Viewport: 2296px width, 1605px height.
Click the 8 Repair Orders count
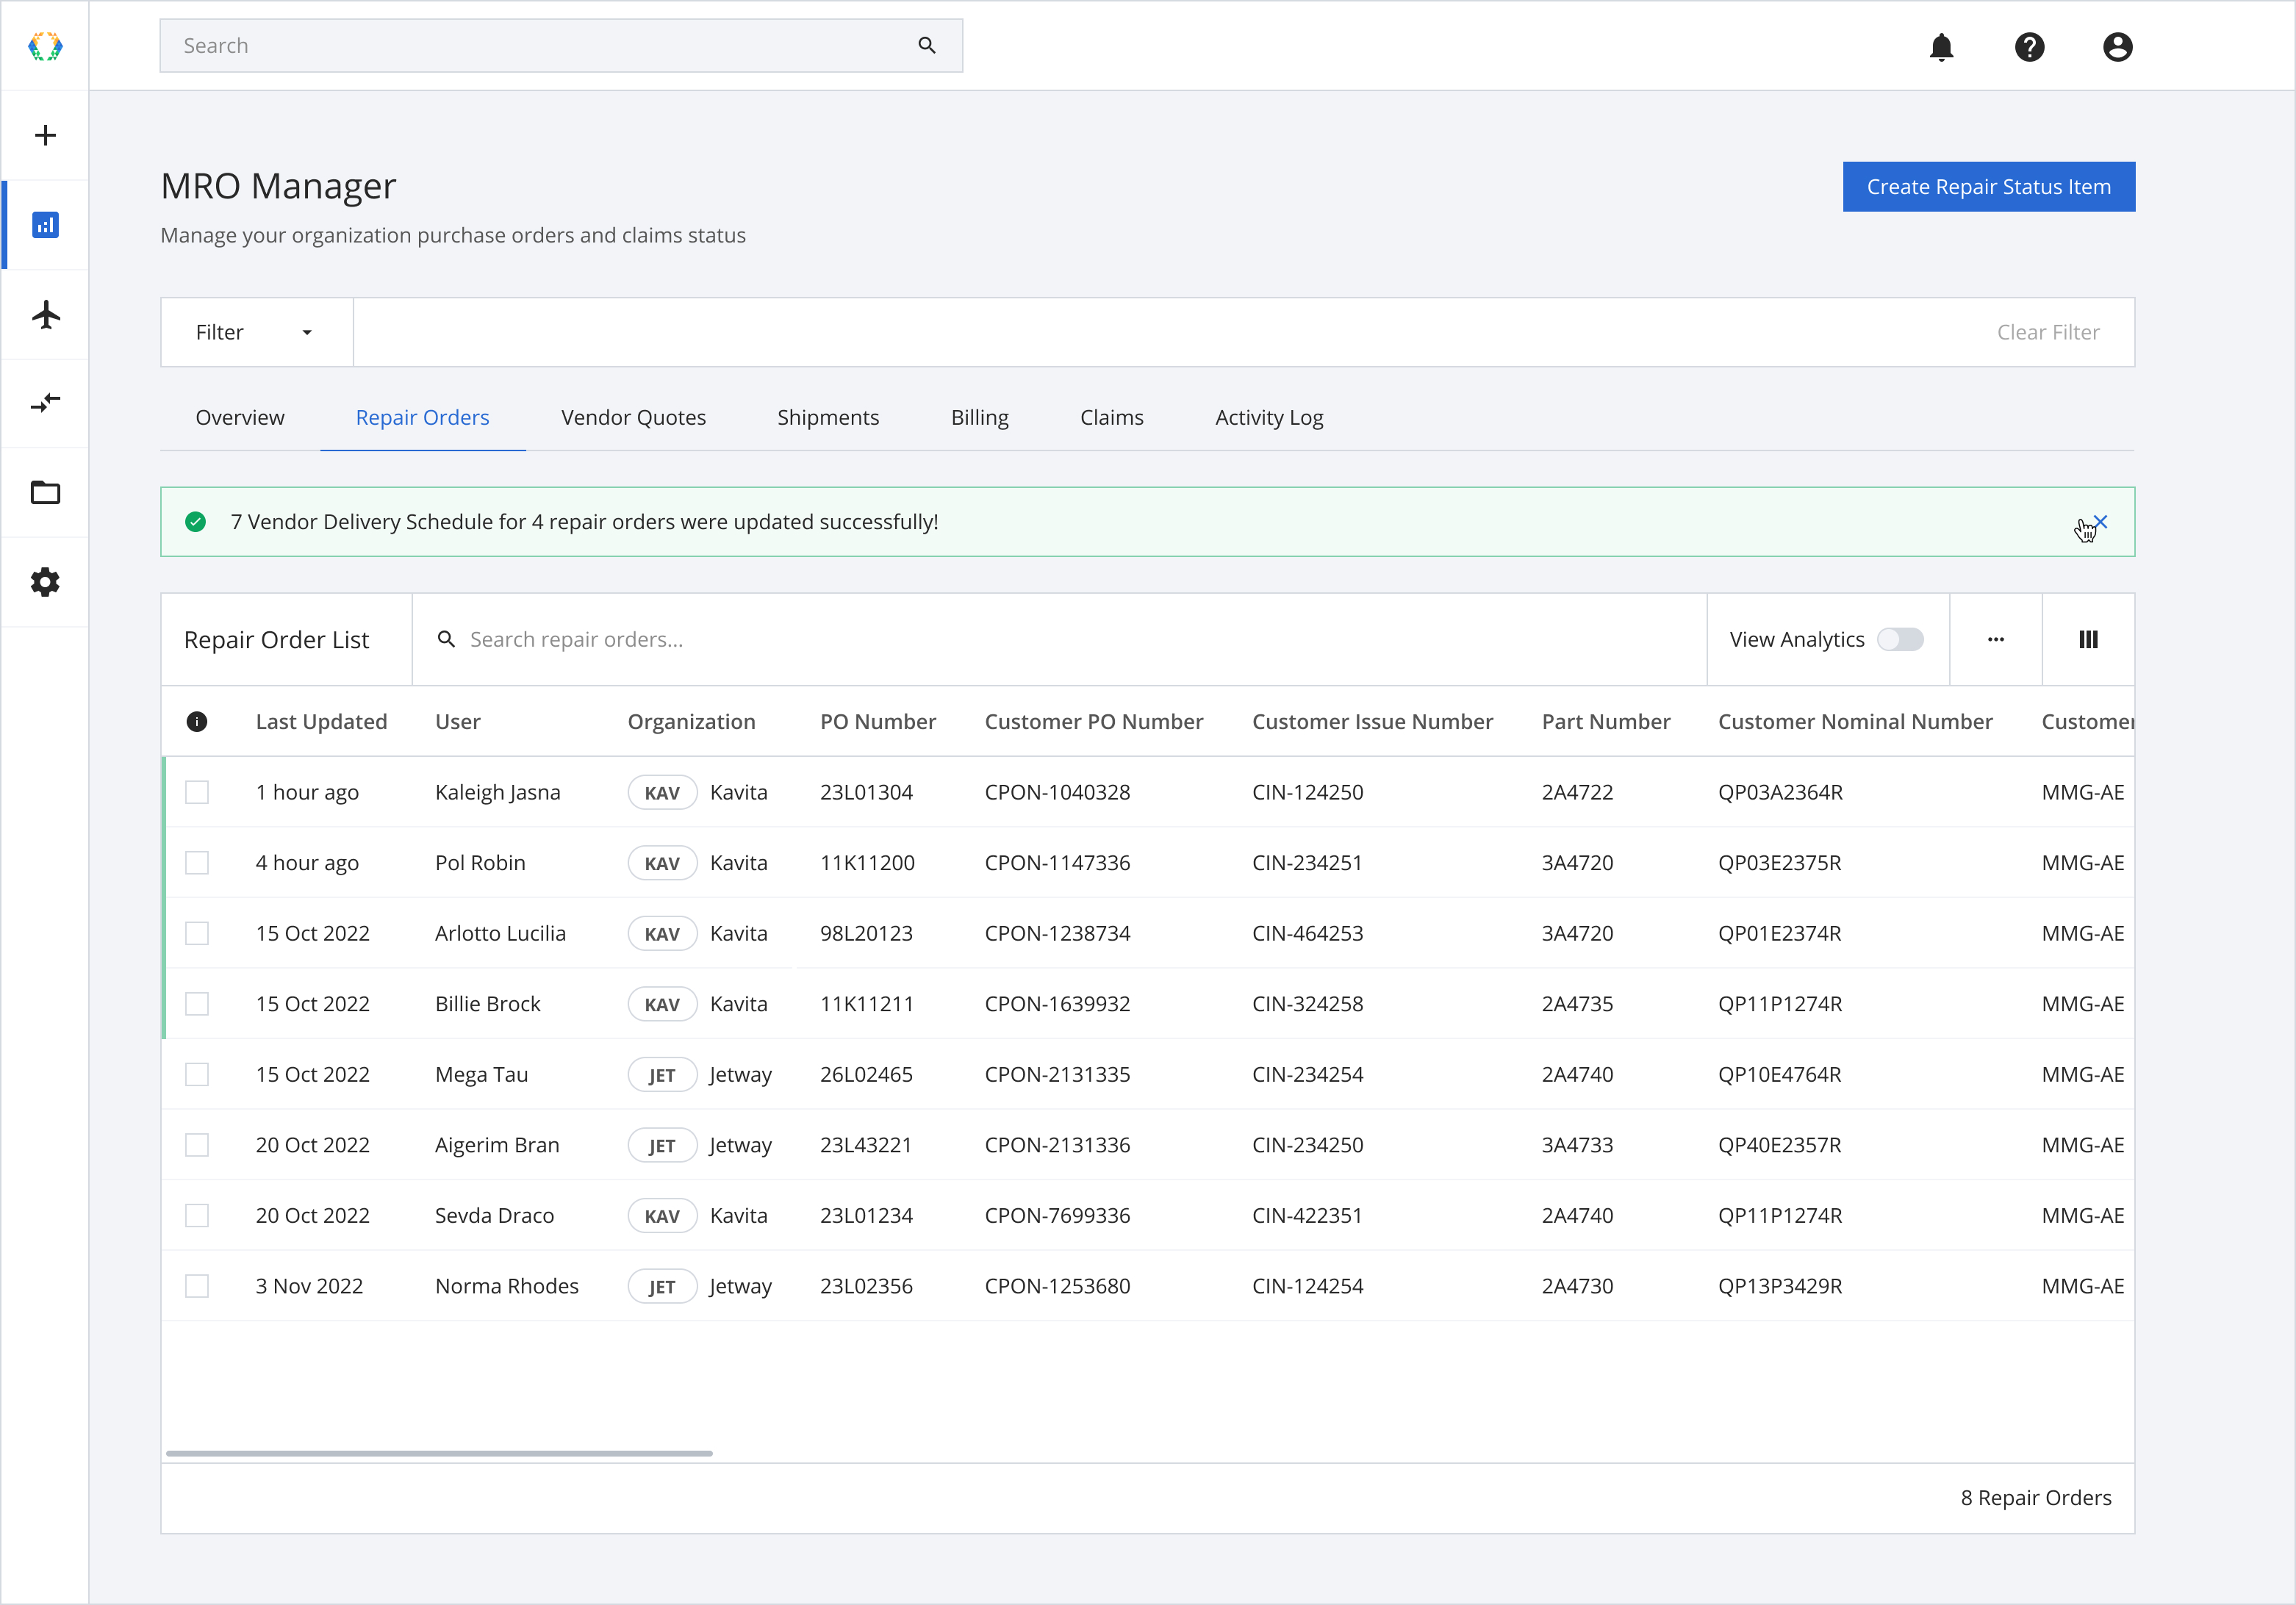point(2036,1498)
